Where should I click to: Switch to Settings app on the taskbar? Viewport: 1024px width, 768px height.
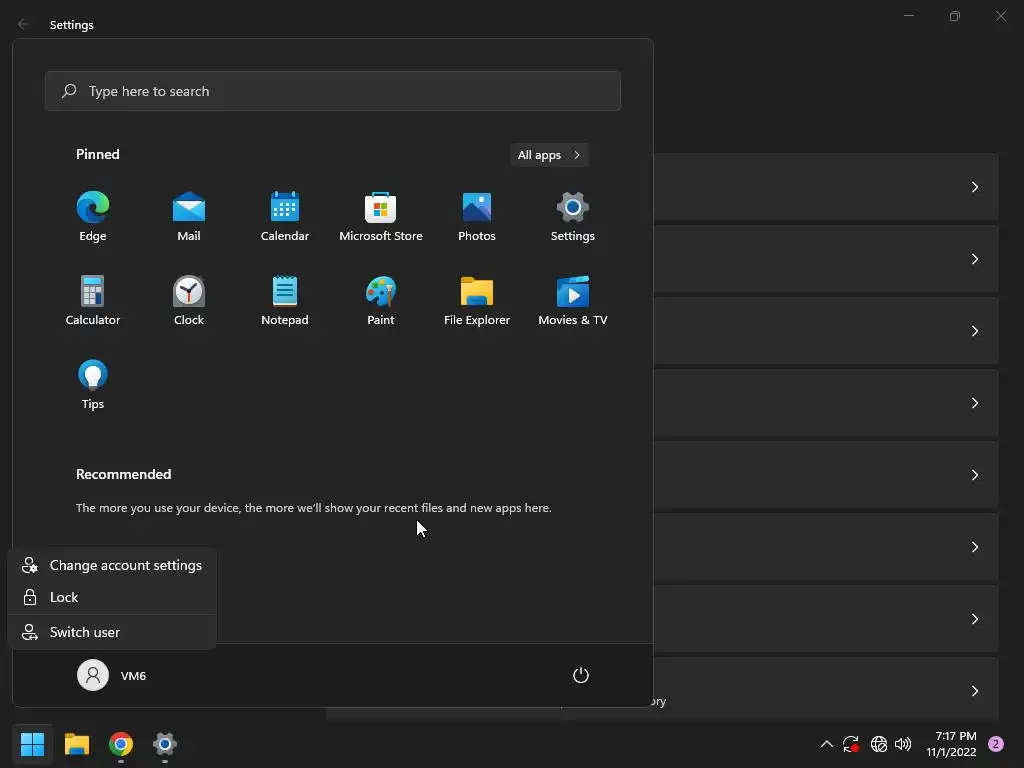click(165, 744)
